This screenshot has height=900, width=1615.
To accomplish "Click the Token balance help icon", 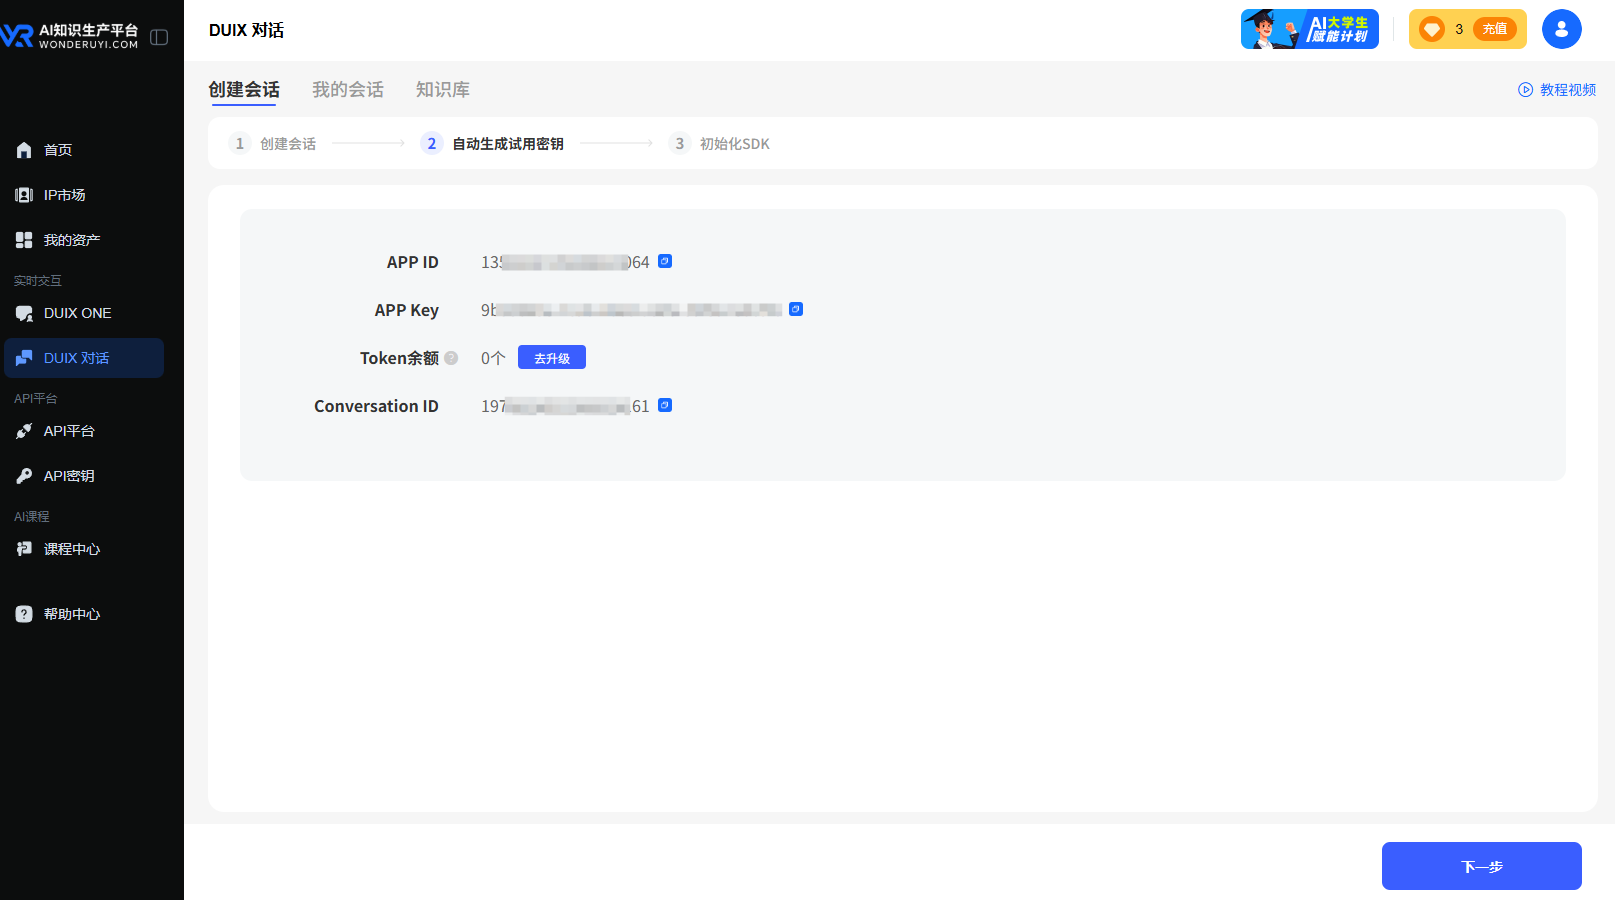I will point(451,358).
